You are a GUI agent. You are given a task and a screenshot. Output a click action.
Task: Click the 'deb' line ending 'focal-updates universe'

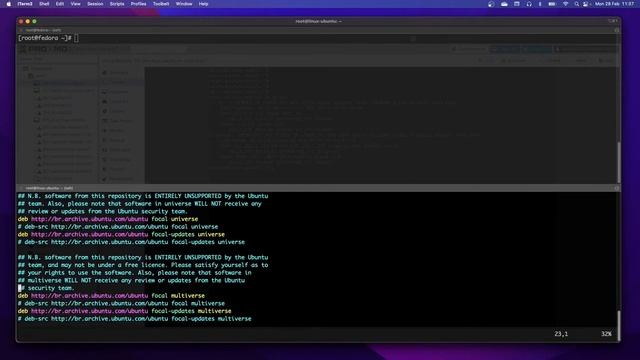coord(121,235)
